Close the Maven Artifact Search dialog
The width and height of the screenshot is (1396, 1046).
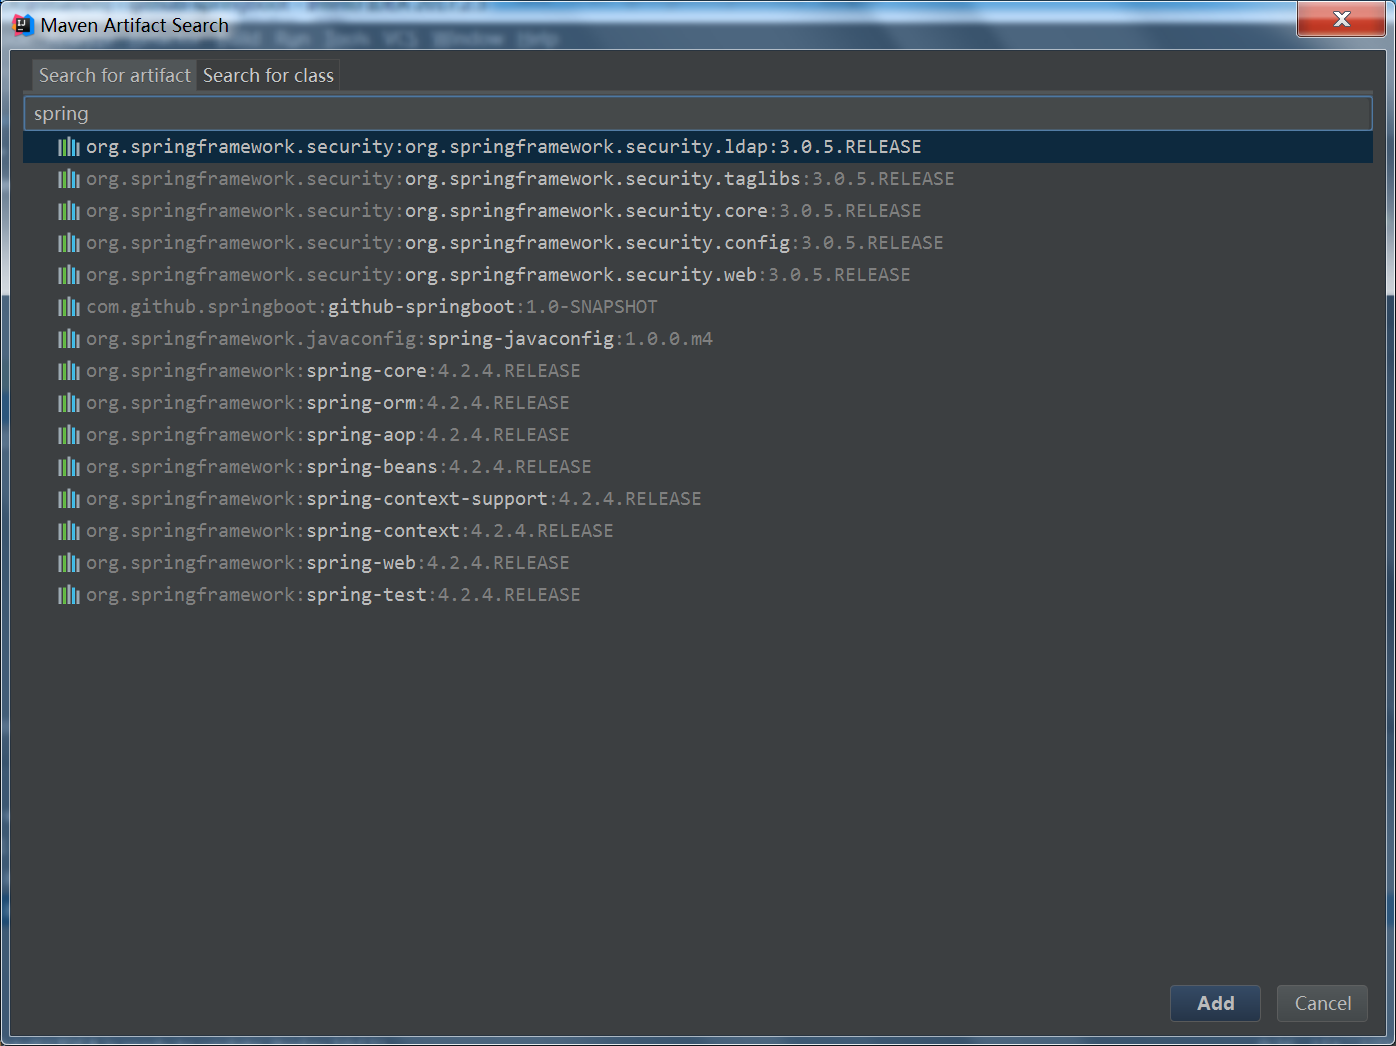point(1341,19)
